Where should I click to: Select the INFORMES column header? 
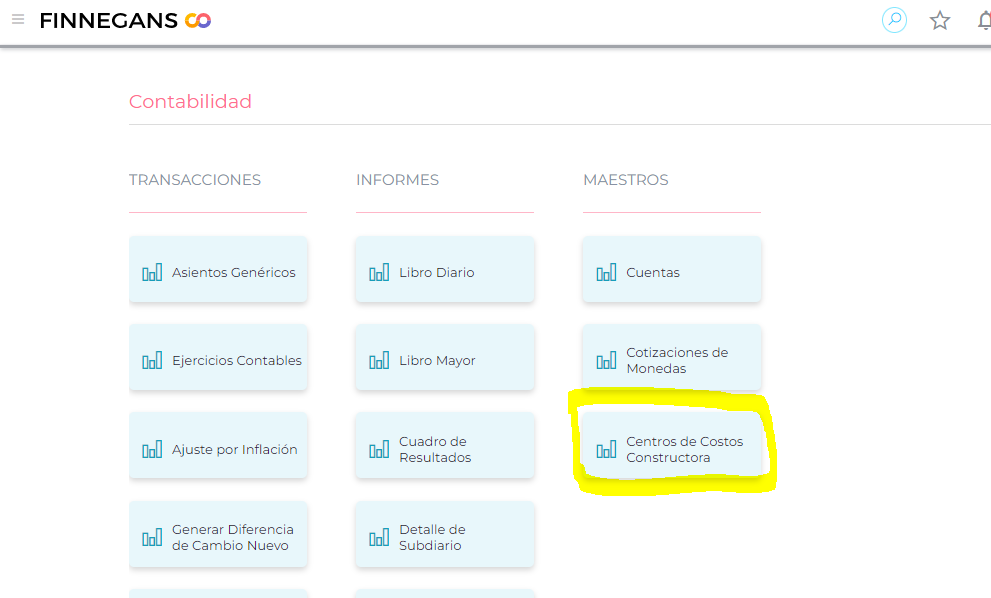click(x=397, y=180)
